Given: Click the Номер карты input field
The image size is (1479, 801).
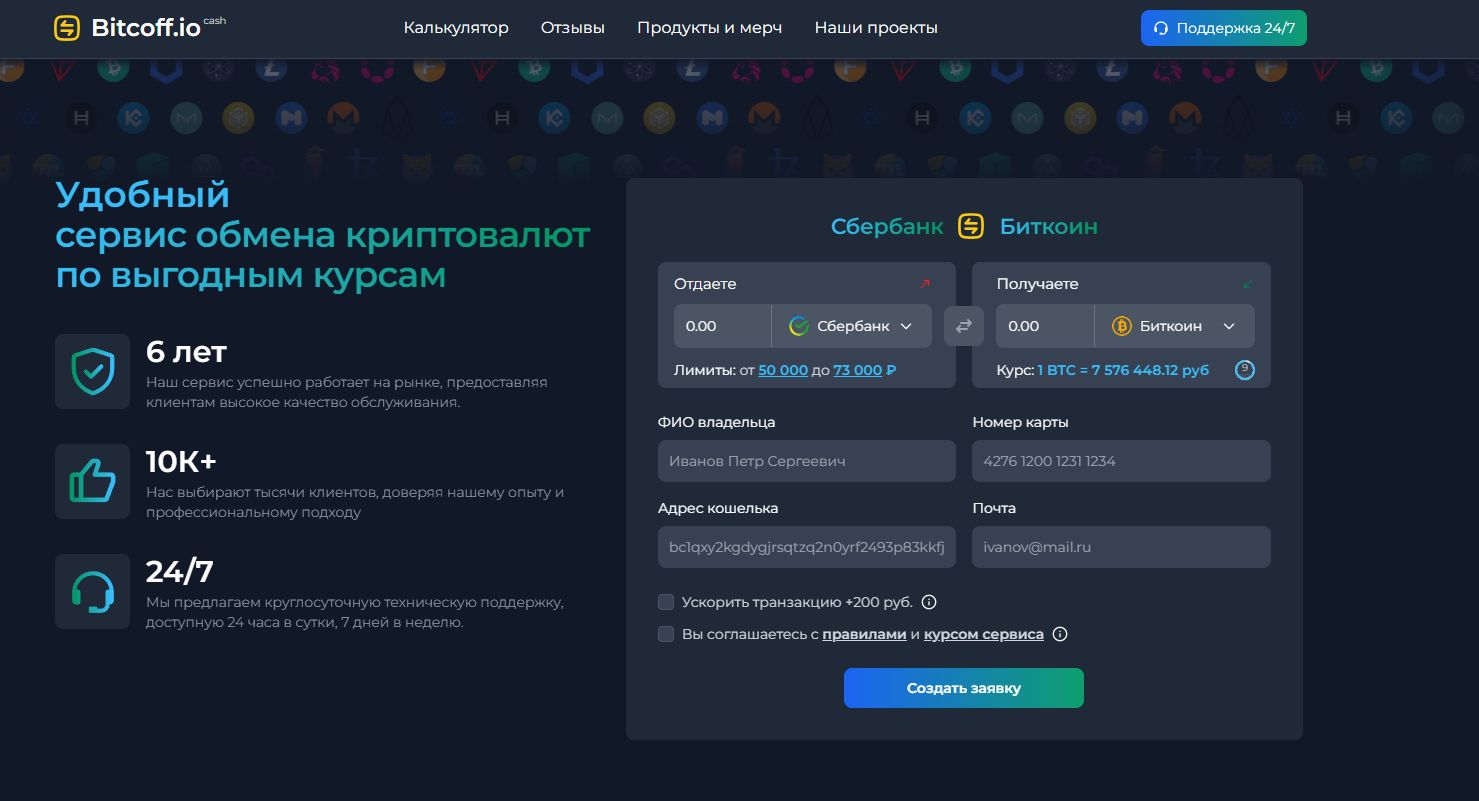Looking at the screenshot, I should [1121, 461].
